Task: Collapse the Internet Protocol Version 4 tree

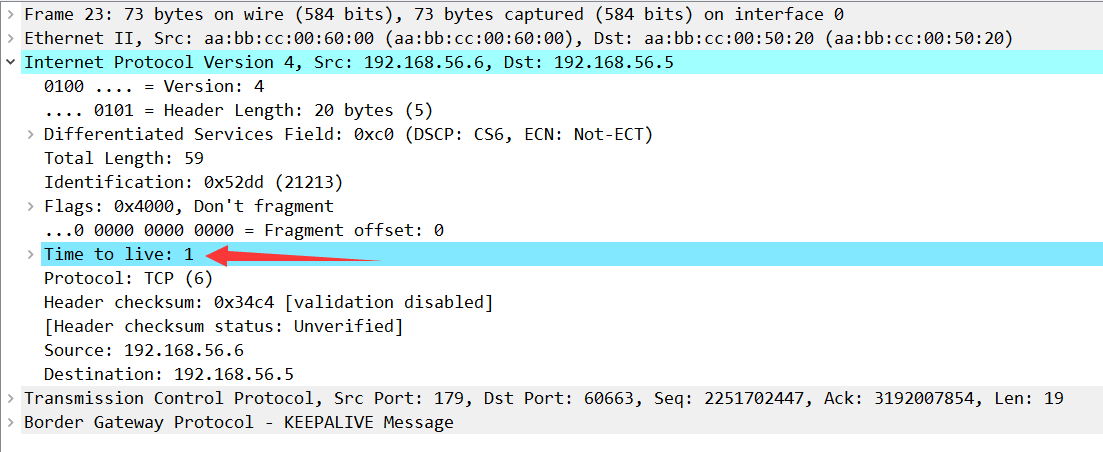Action: coord(10,62)
